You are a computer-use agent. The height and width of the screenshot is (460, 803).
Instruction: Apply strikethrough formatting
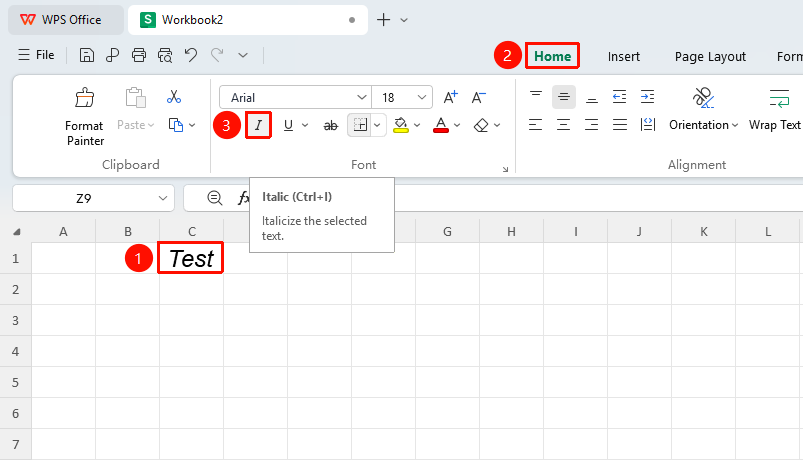pos(331,126)
